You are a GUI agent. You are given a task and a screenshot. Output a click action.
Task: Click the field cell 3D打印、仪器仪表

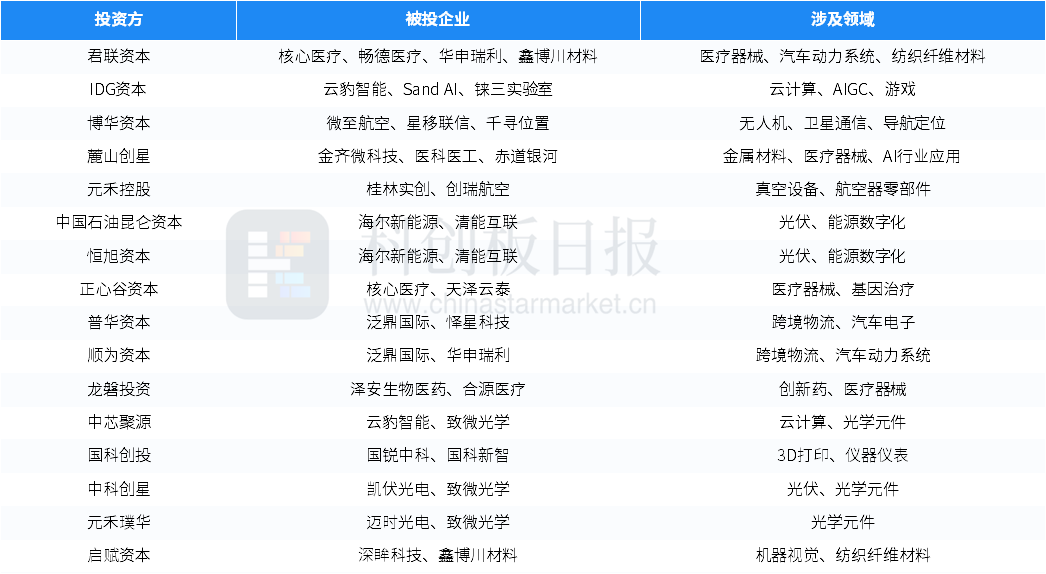(x=843, y=456)
